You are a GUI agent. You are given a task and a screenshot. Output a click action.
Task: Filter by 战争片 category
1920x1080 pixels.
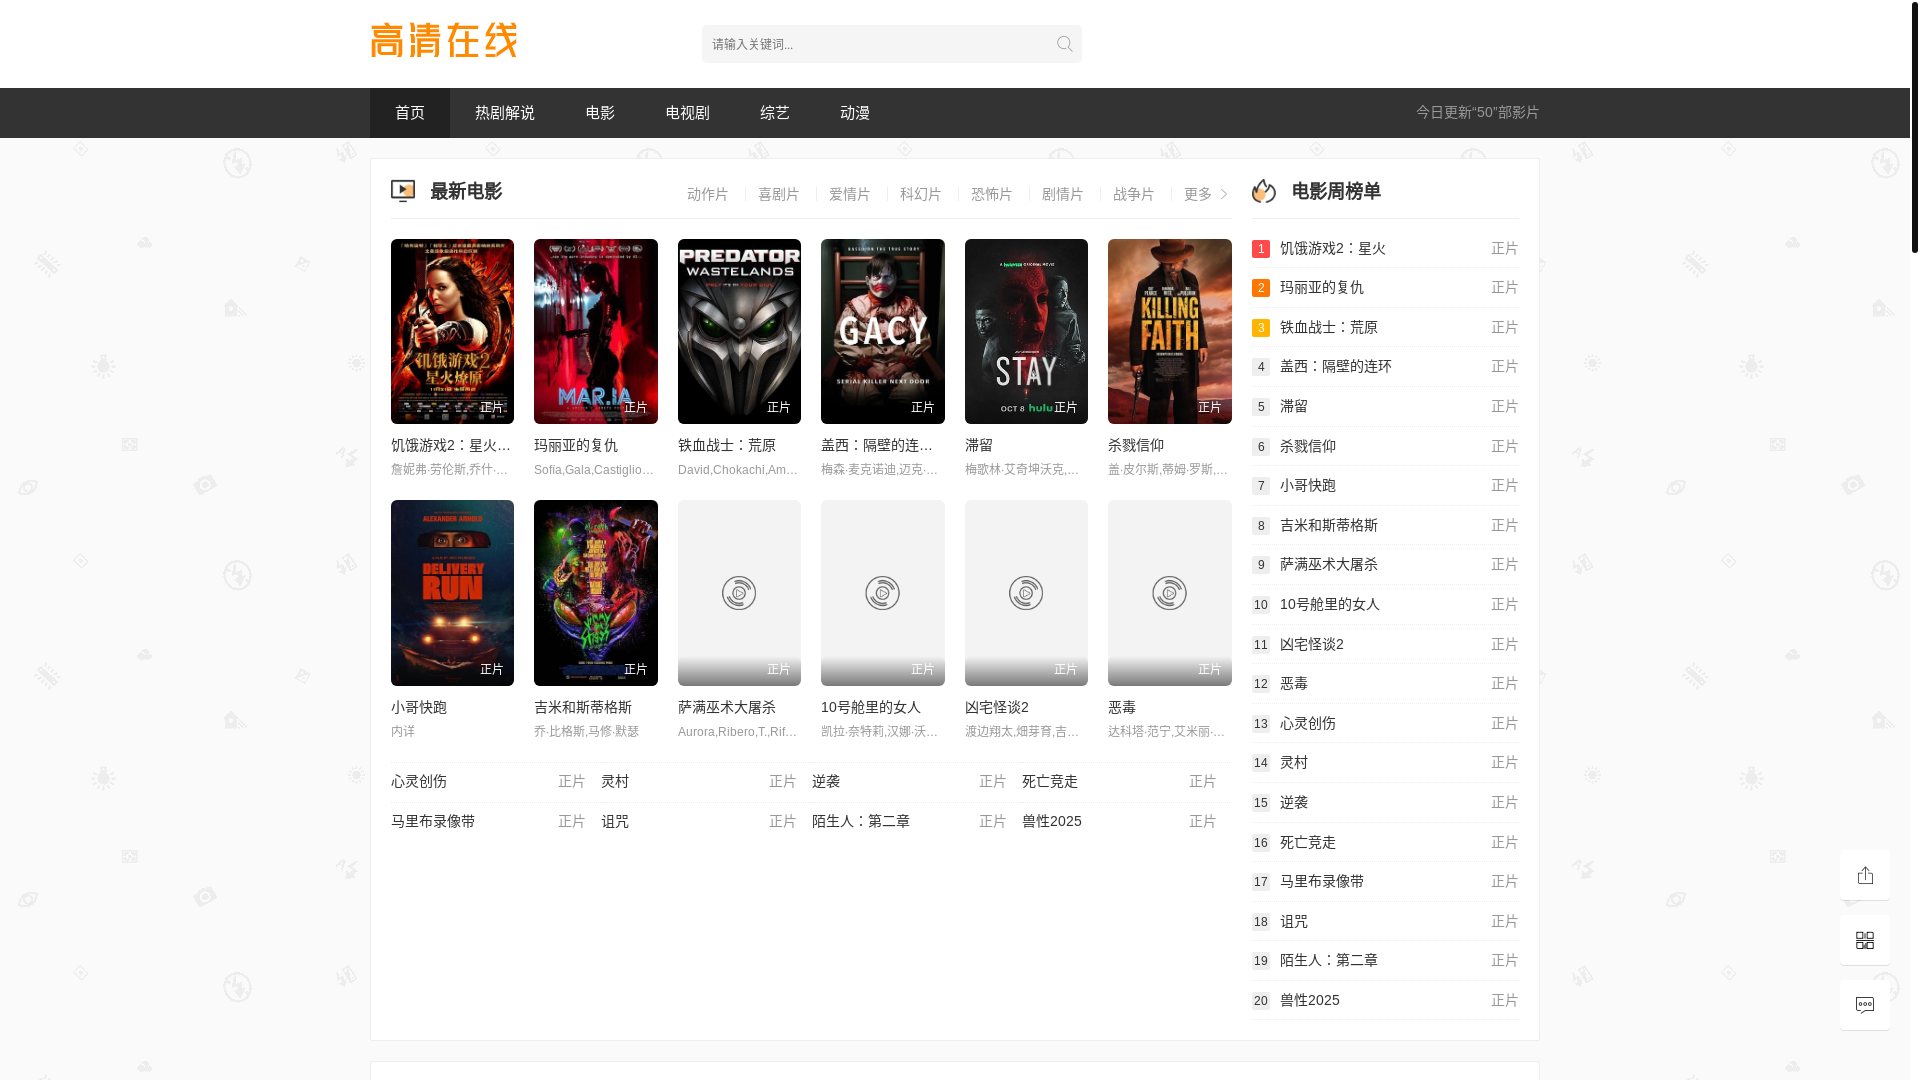[x=1134, y=194]
